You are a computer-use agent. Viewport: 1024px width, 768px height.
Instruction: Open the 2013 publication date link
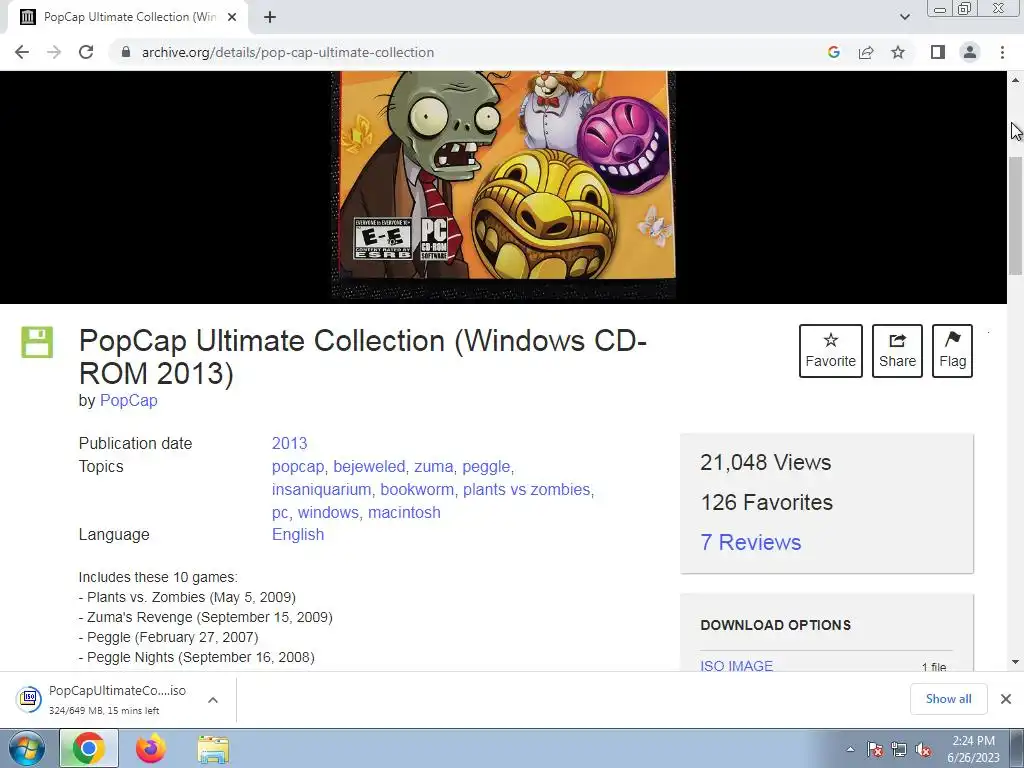[289, 443]
